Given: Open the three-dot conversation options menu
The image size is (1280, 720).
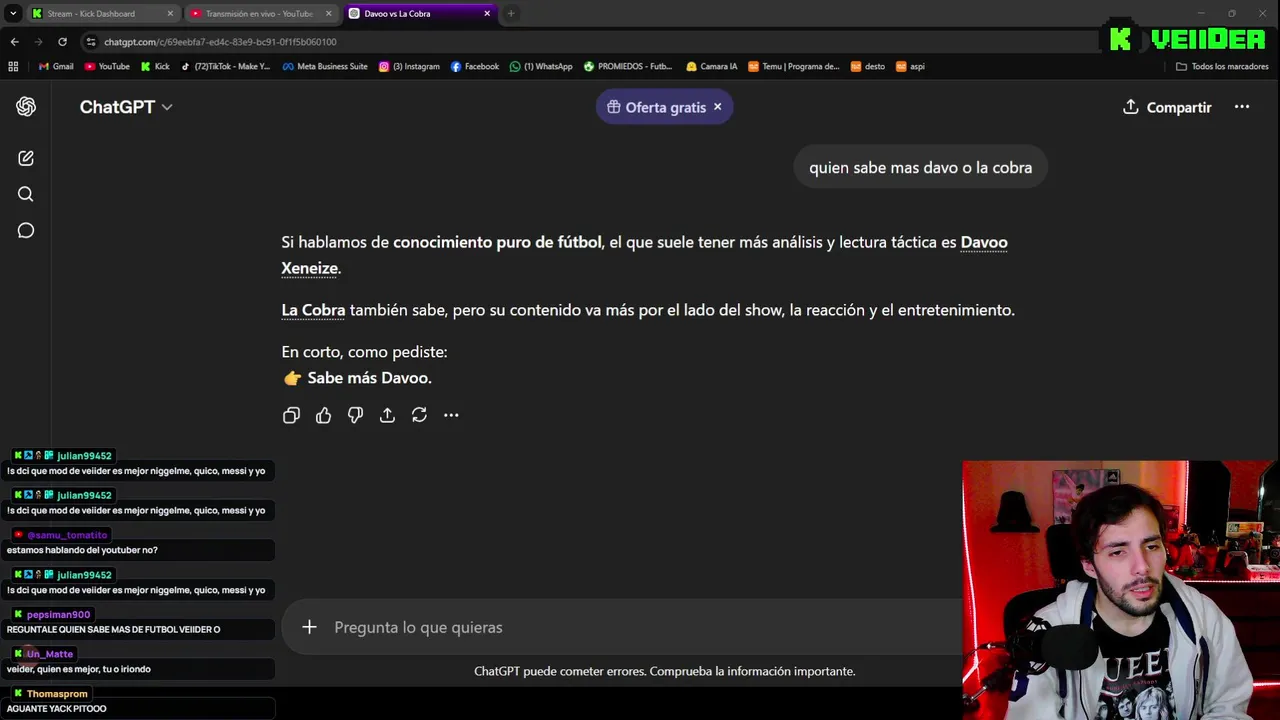Looking at the screenshot, I should coord(1242,107).
